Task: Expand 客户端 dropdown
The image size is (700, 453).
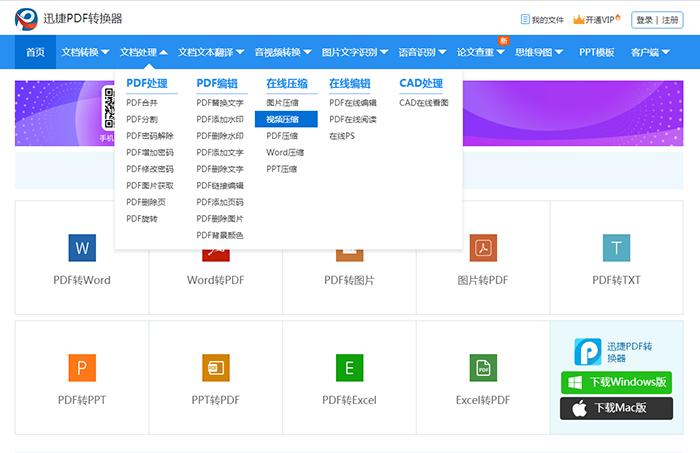Action: click(650, 52)
